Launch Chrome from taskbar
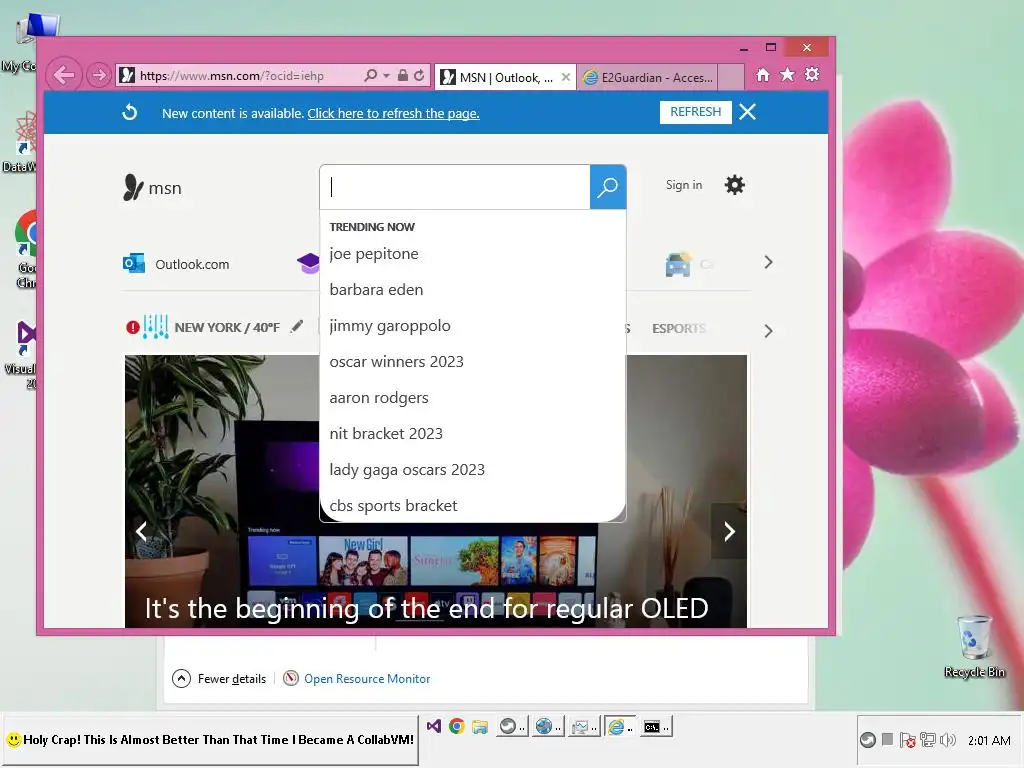 point(456,726)
